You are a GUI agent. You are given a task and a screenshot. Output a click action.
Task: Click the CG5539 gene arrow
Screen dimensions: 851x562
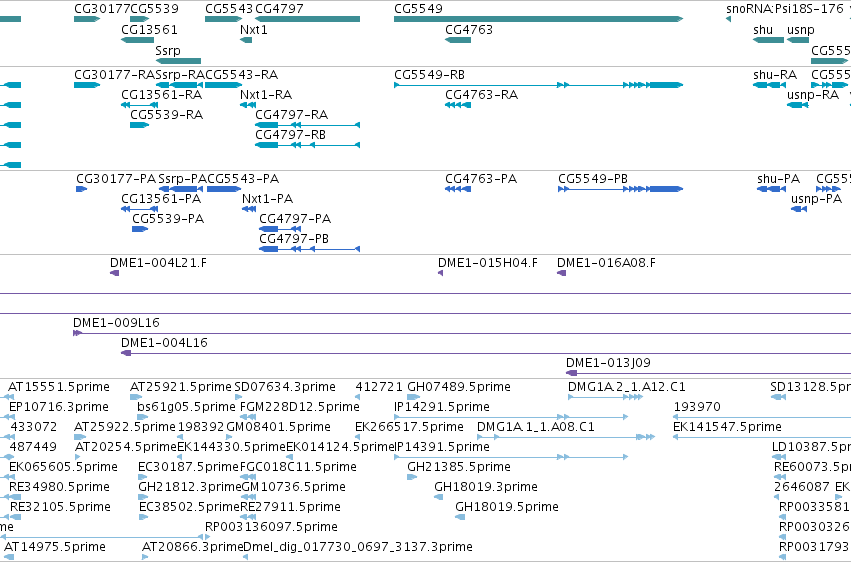139,19
